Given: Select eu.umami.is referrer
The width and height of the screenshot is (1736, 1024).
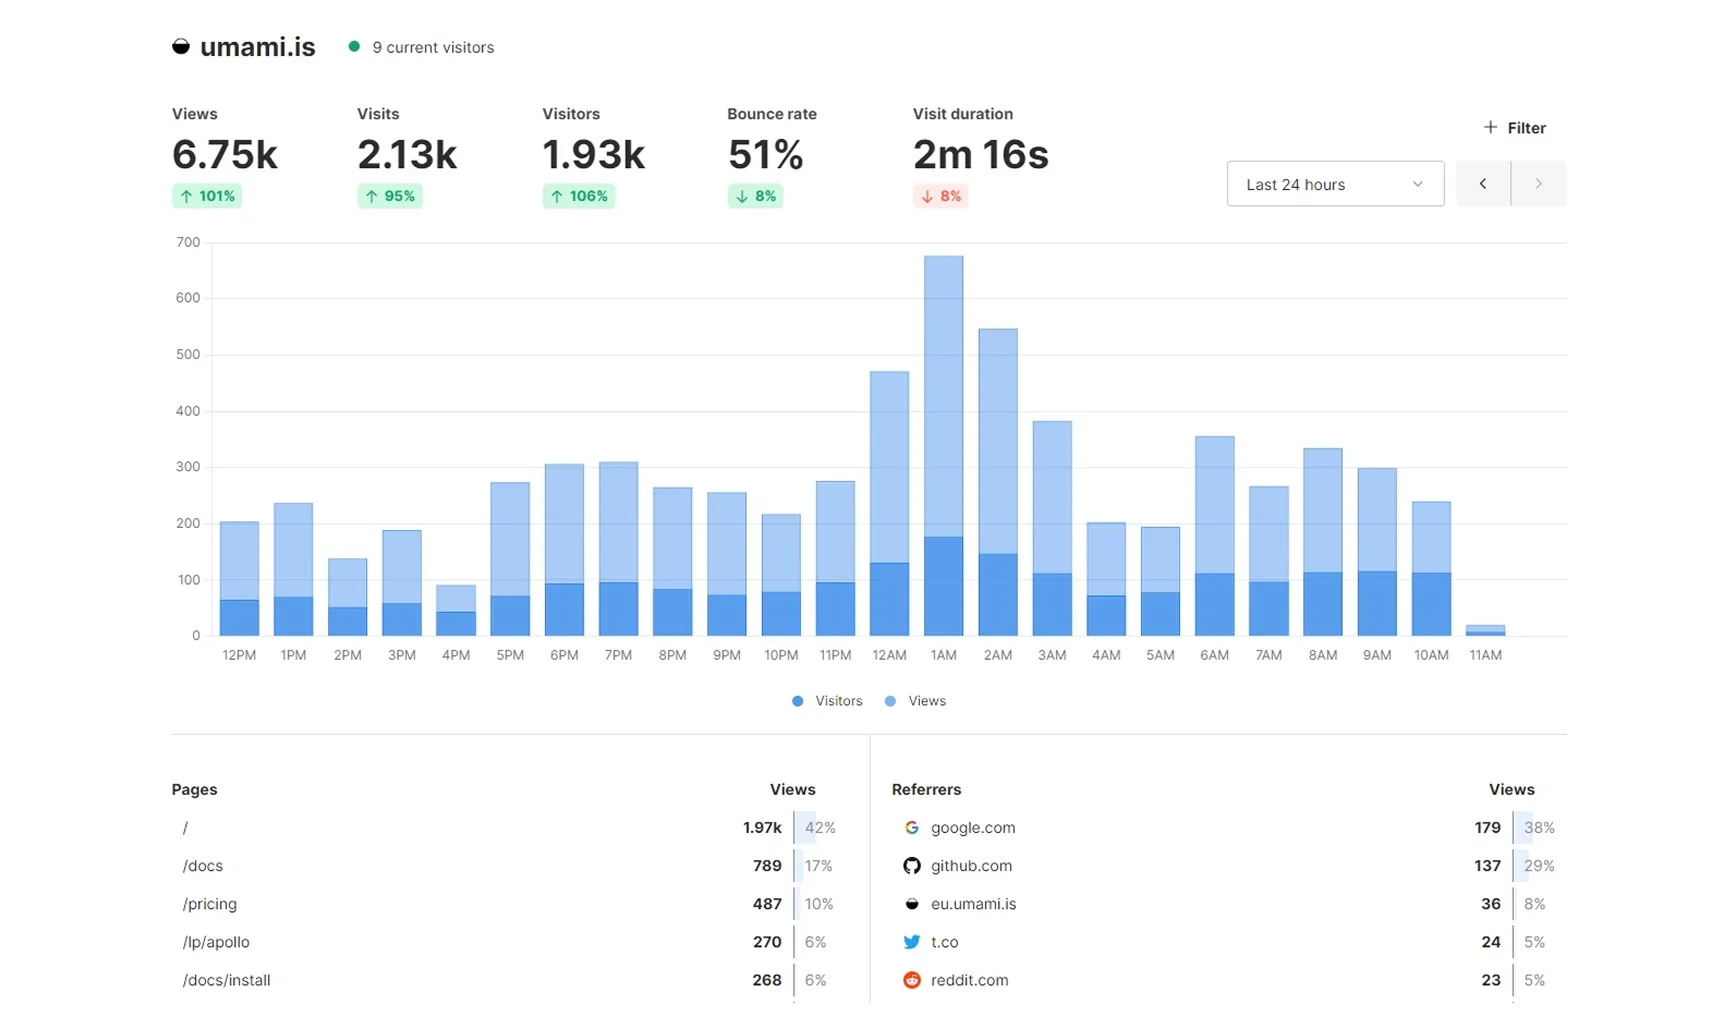Looking at the screenshot, I should [973, 904].
